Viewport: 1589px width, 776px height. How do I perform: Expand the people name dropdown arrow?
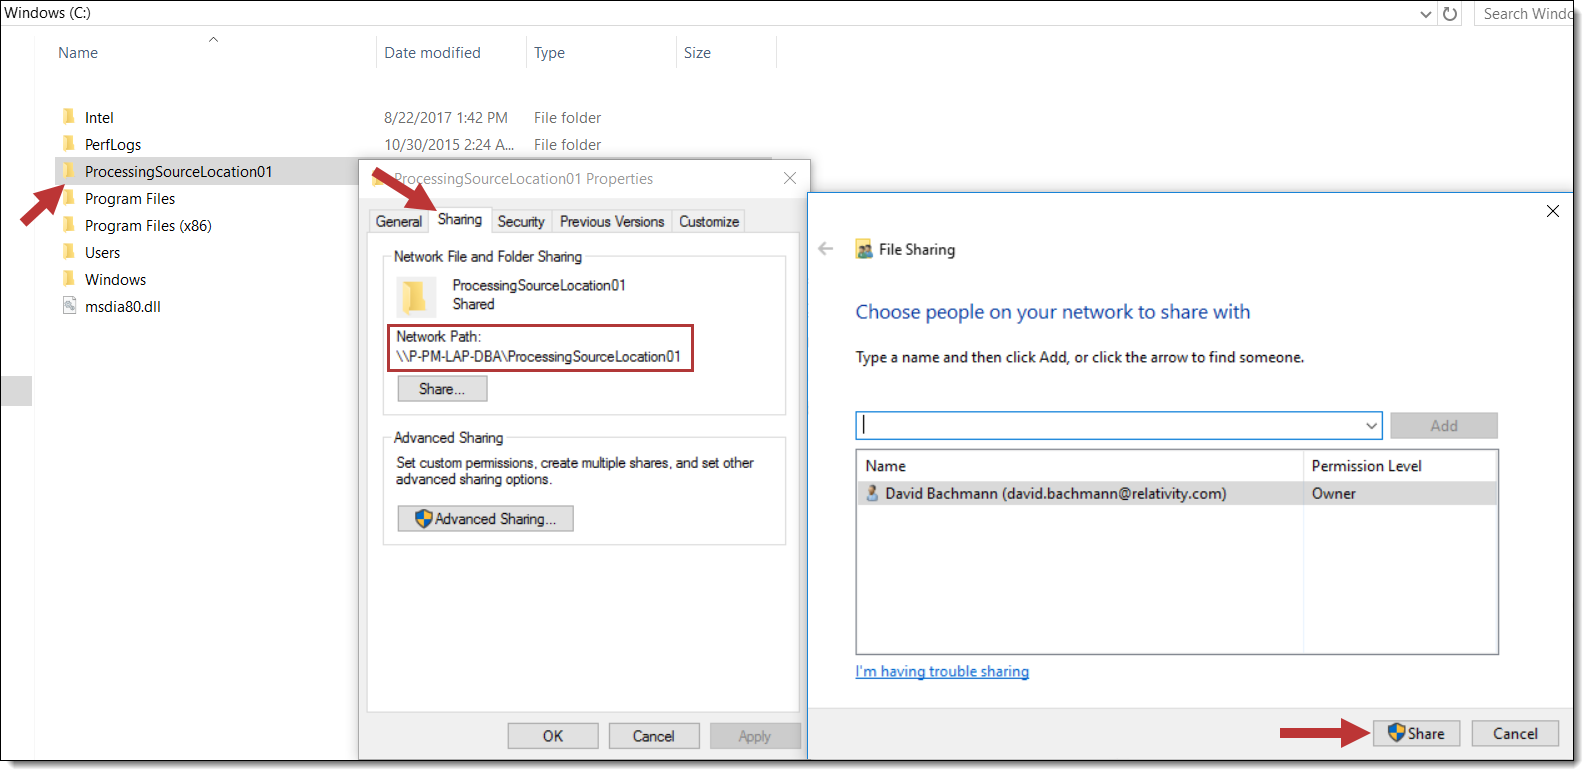point(1371,426)
